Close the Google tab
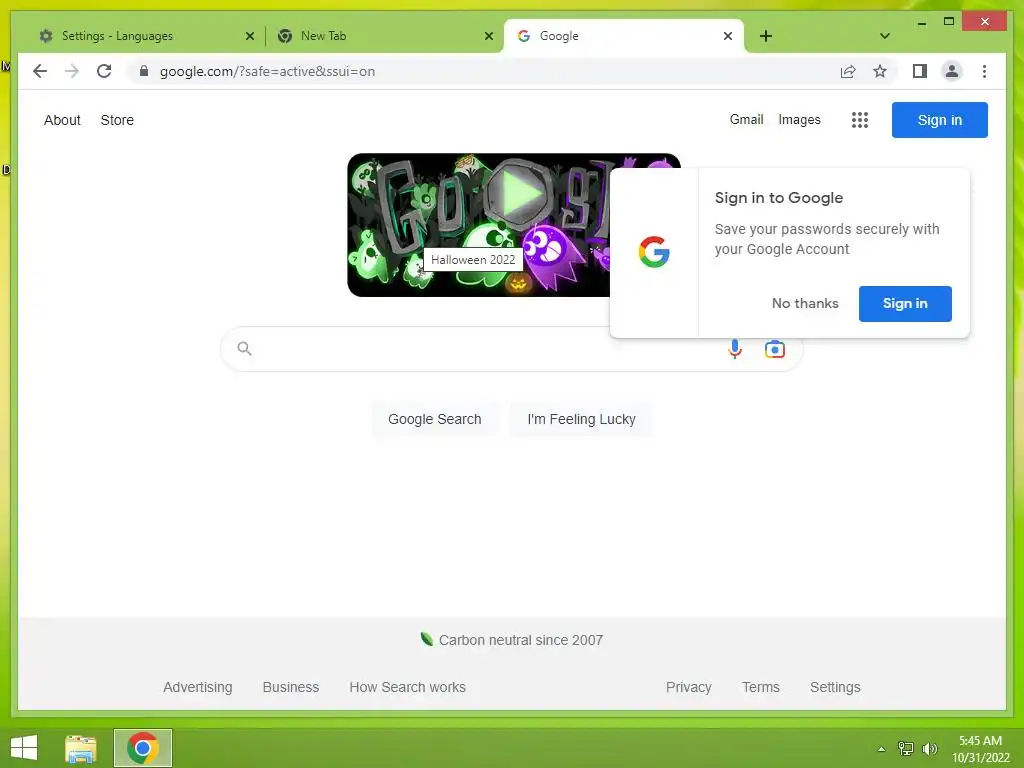This screenshot has height=768, width=1024. (728, 36)
